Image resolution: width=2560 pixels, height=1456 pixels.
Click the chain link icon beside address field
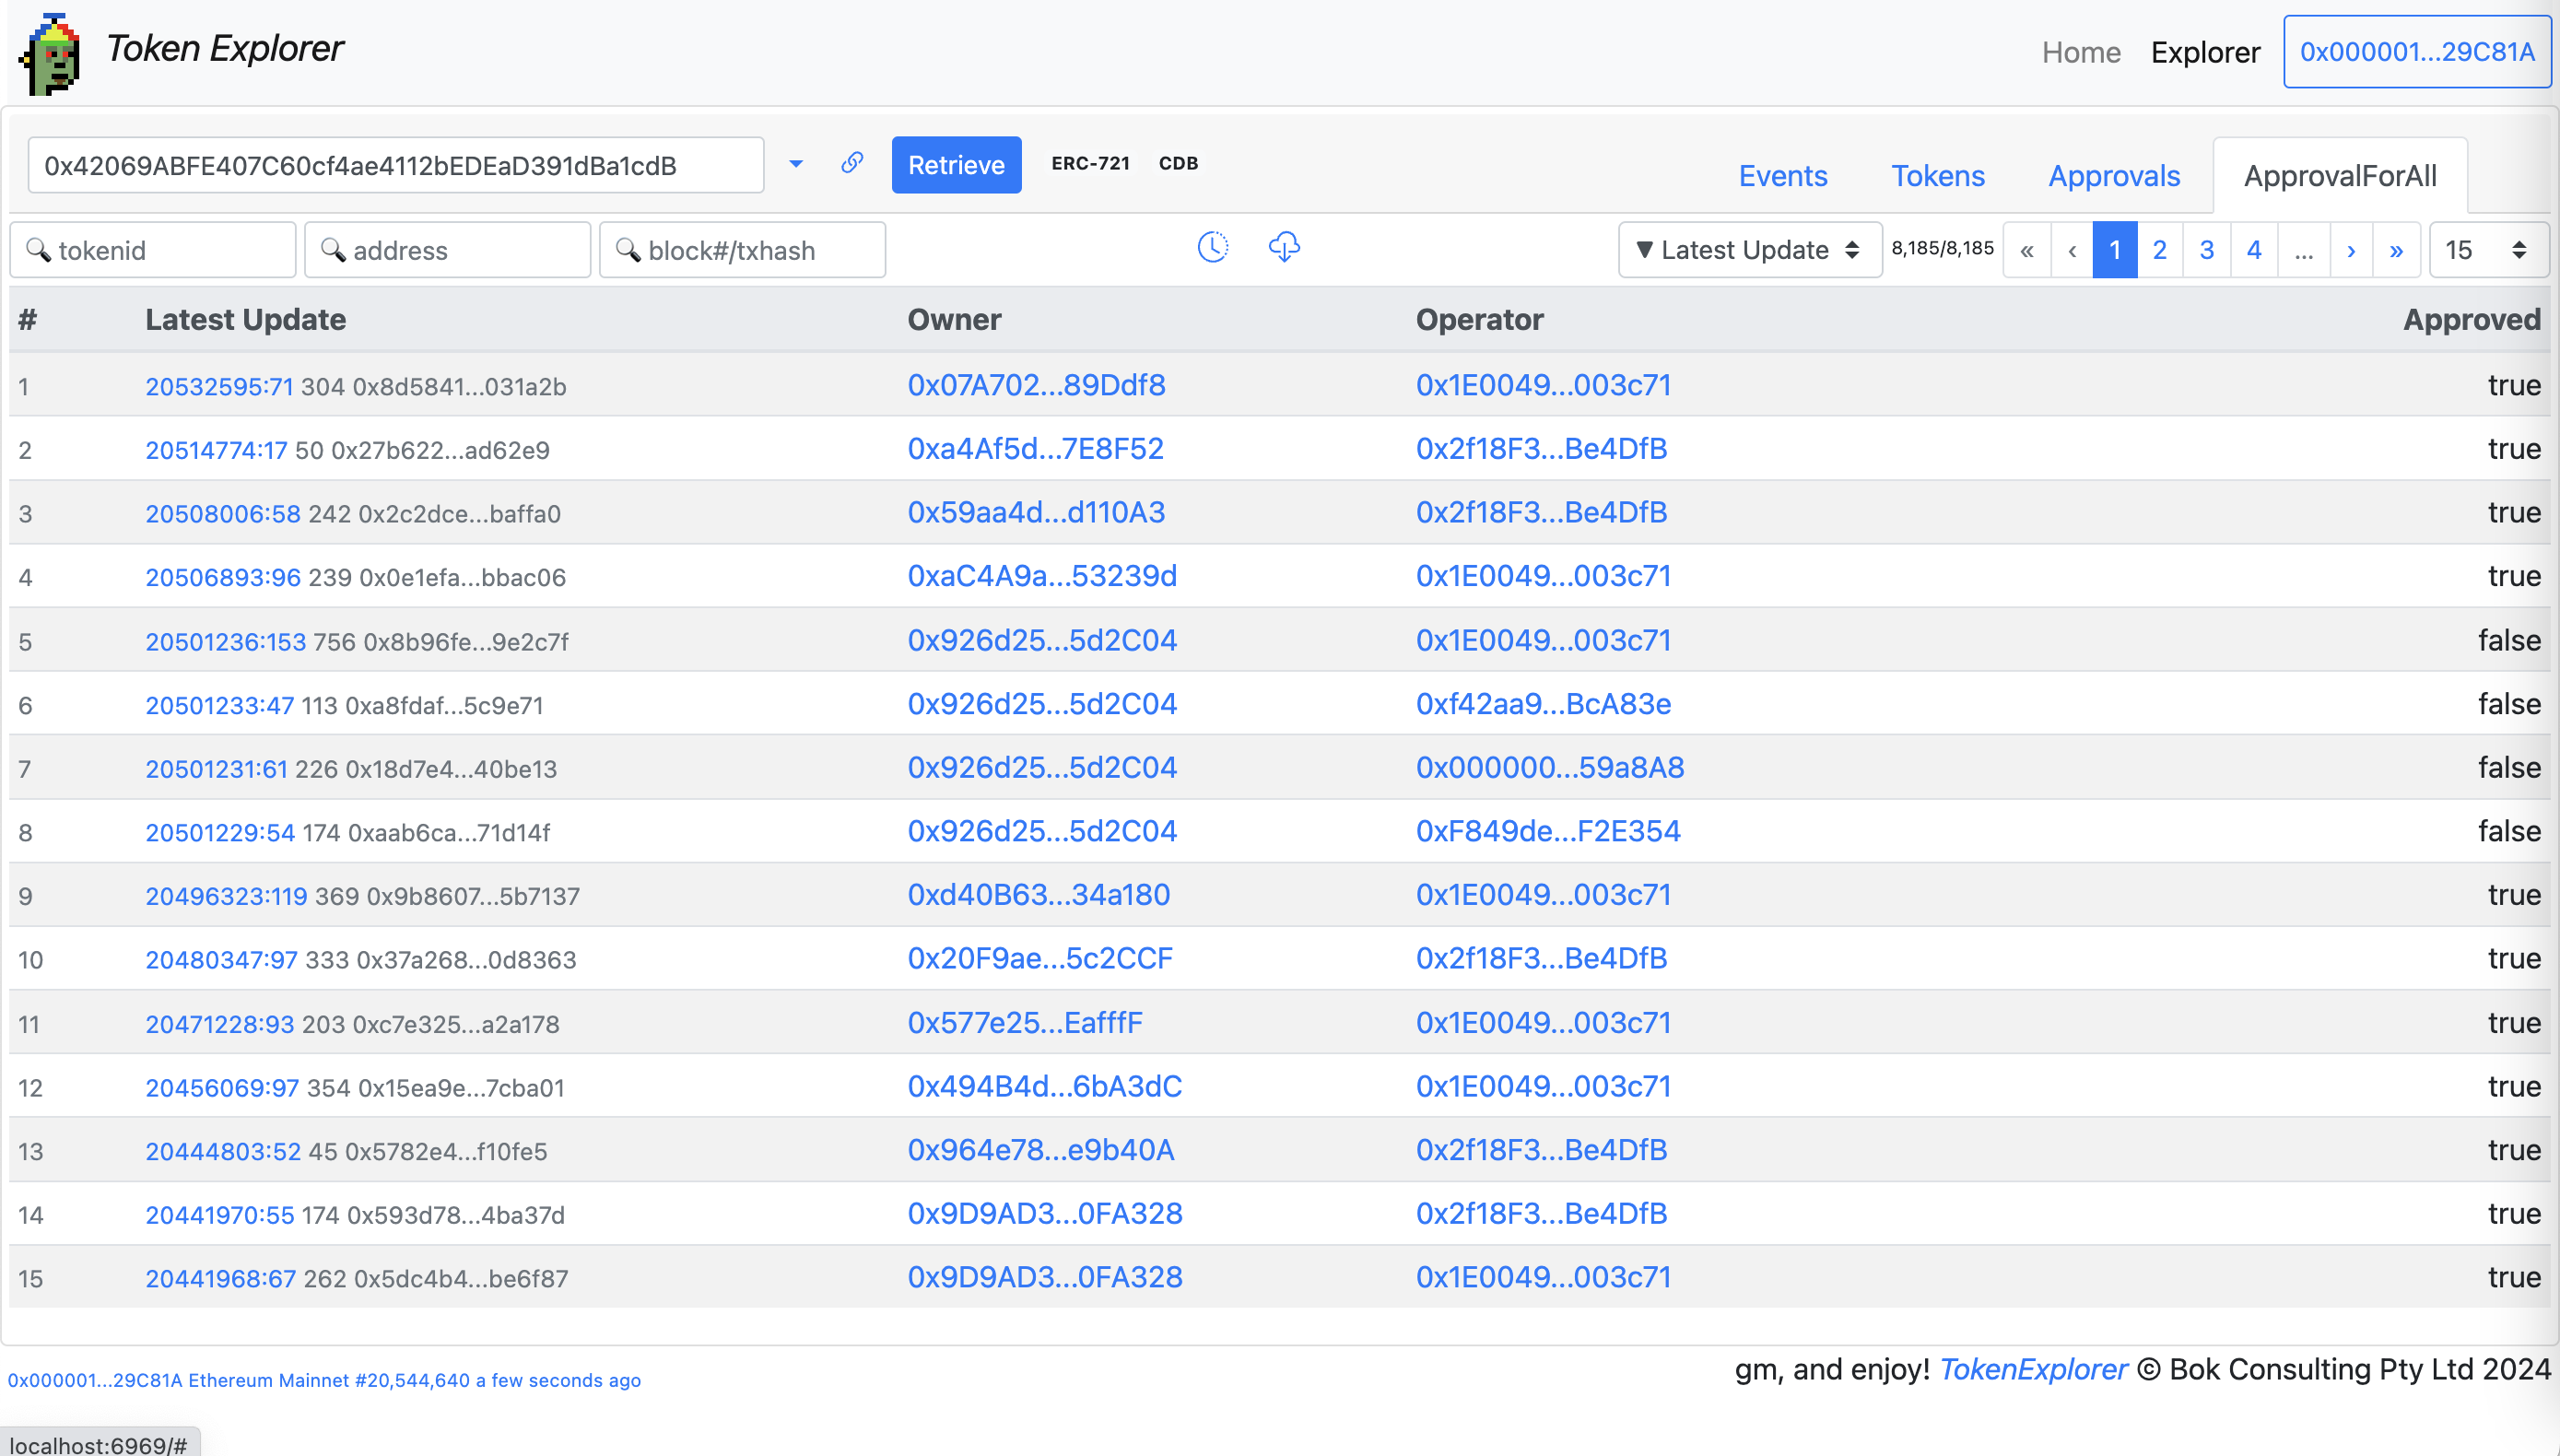[x=852, y=163]
